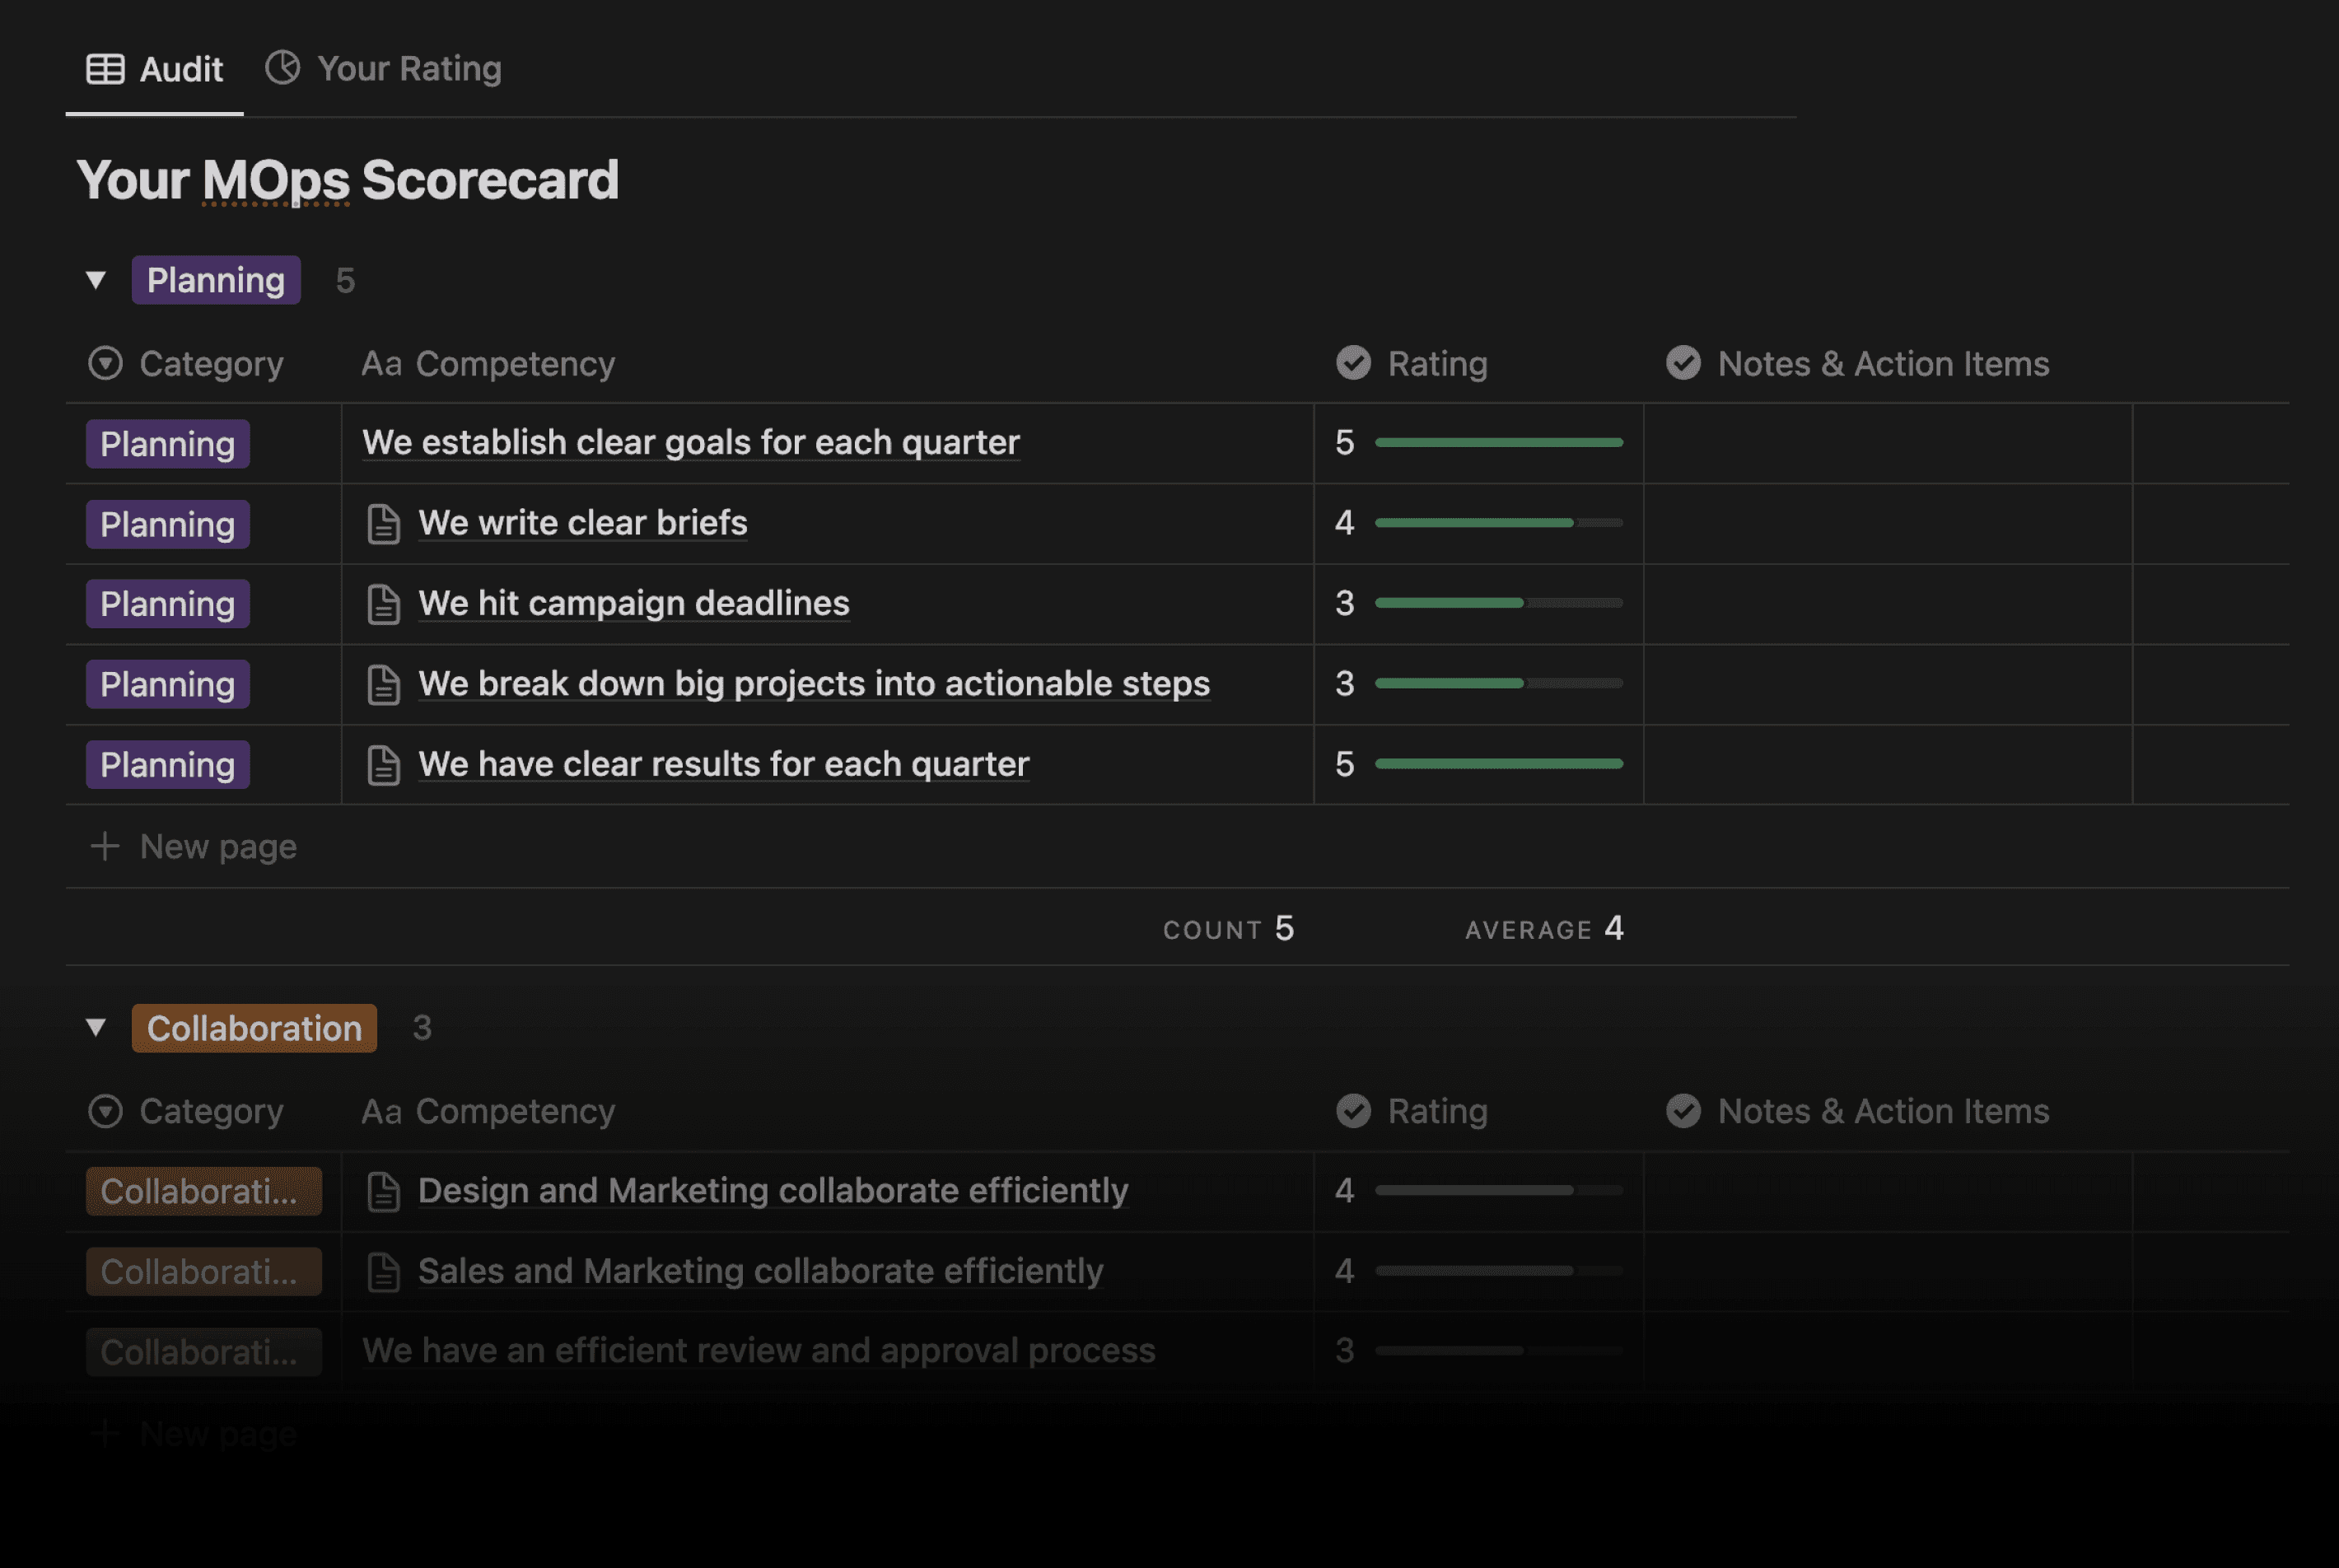2339x1568 pixels.
Task: Click the Competency Aa icon in Collaboration table
Action: (x=381, y=1111)
